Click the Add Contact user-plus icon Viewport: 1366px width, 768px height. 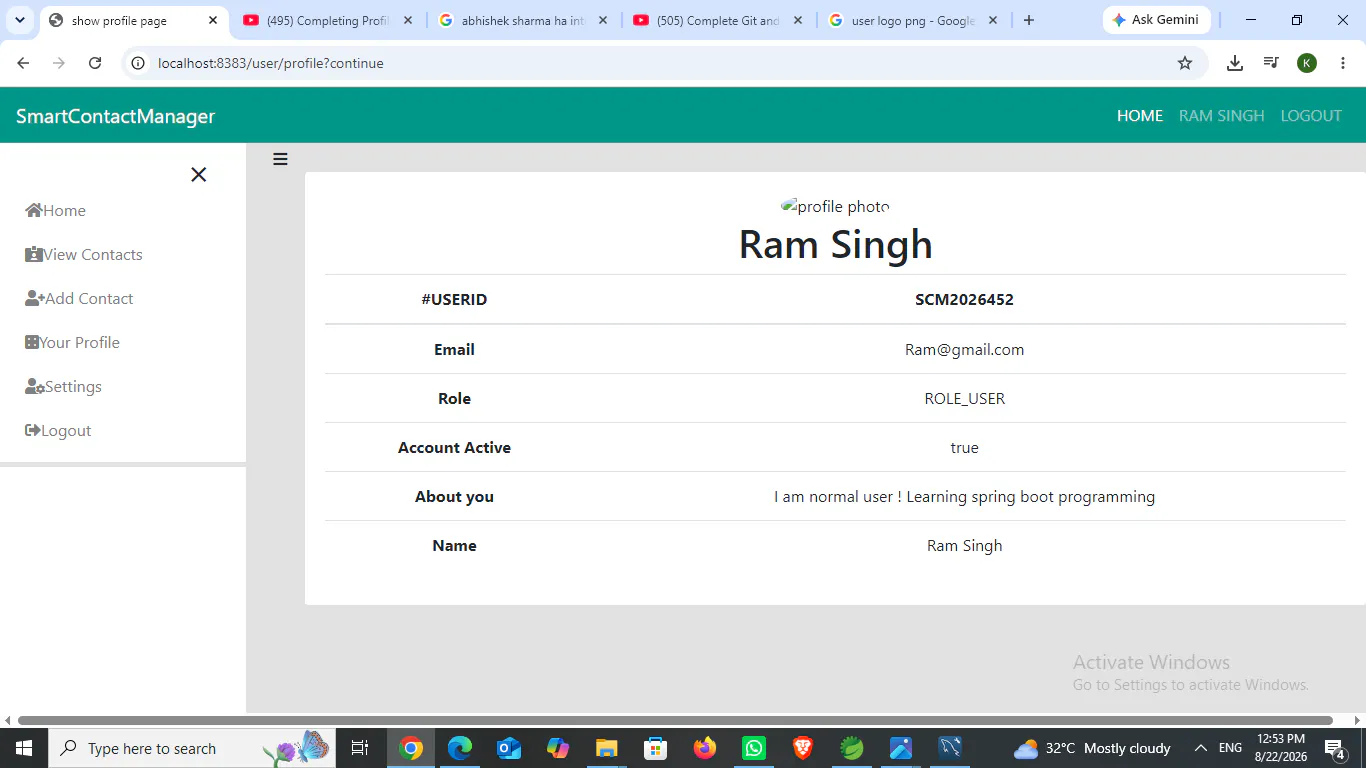pos(35,298)
